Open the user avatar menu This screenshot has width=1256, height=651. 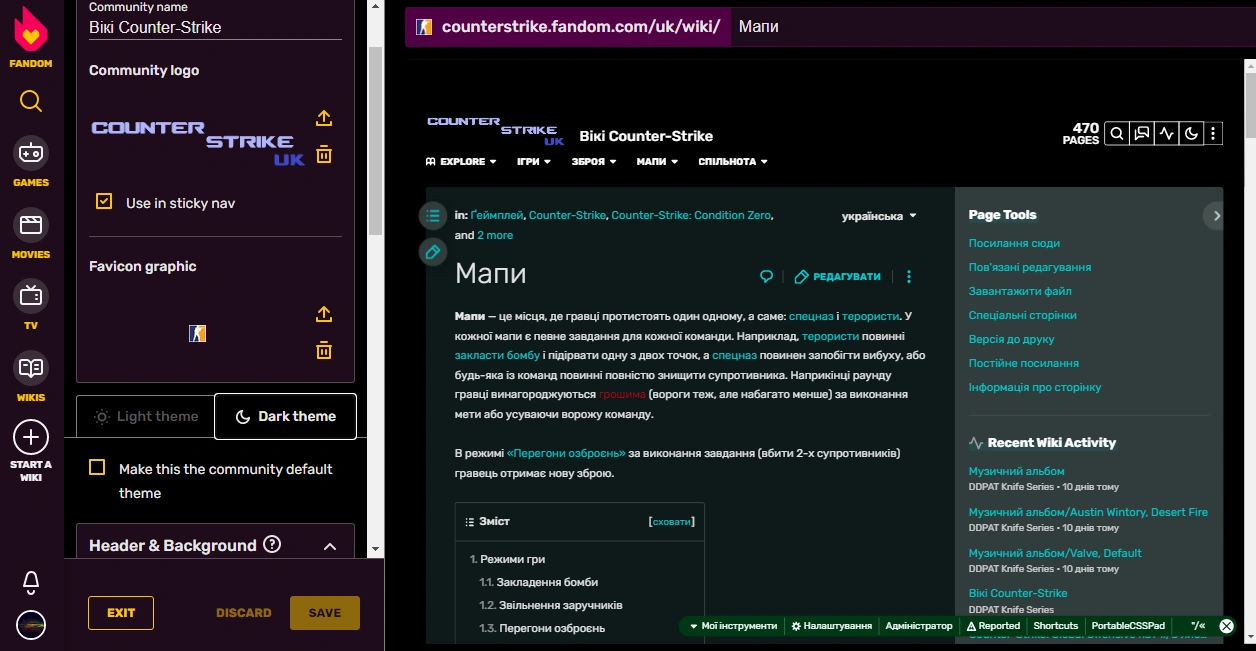coord(31,625)
